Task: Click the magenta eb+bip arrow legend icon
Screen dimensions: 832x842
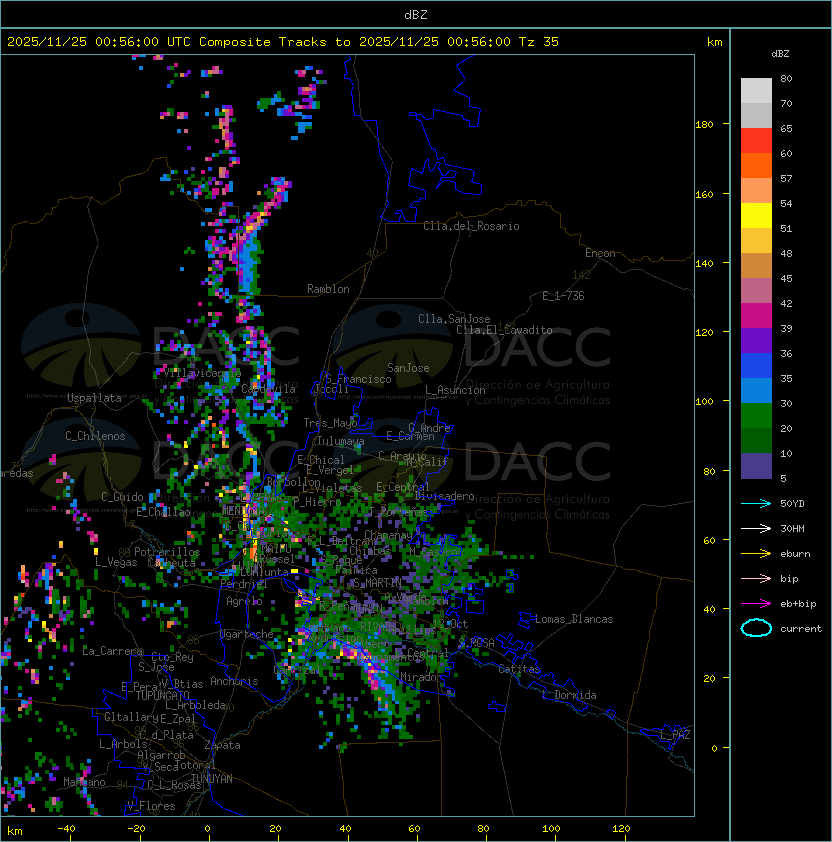Action: [x=756, y=604]
